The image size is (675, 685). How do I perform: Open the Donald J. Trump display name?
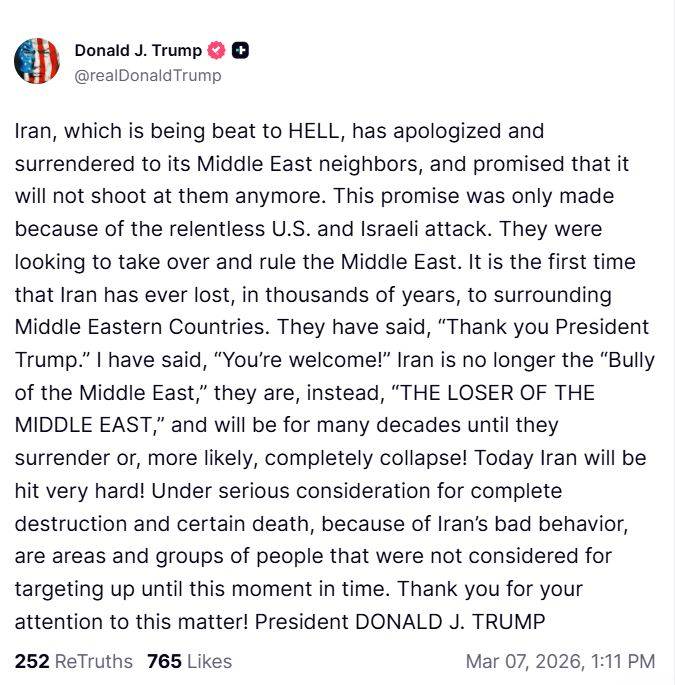(x=137, y=51)
